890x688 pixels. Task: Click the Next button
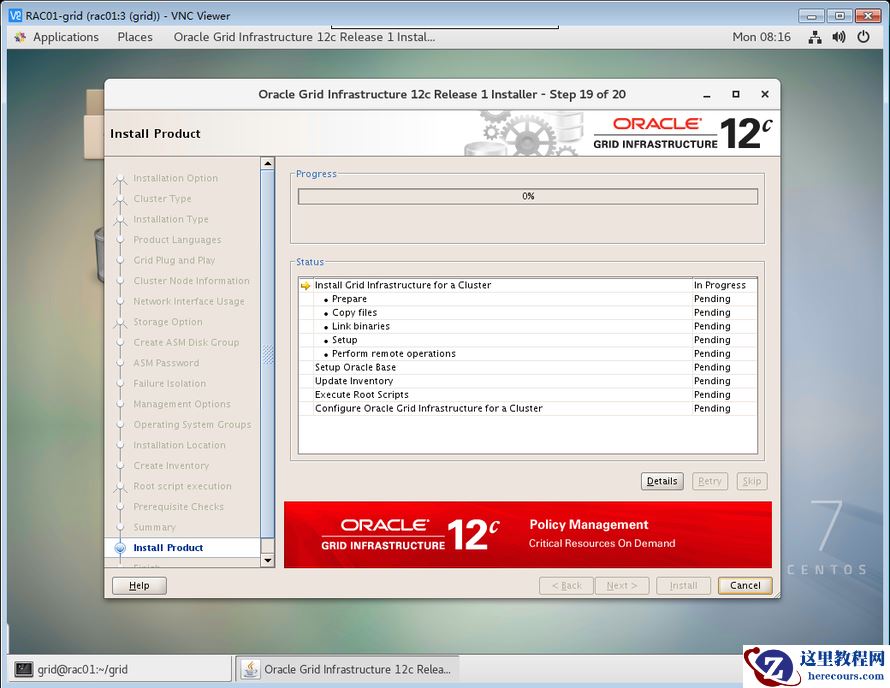[622, 585]
